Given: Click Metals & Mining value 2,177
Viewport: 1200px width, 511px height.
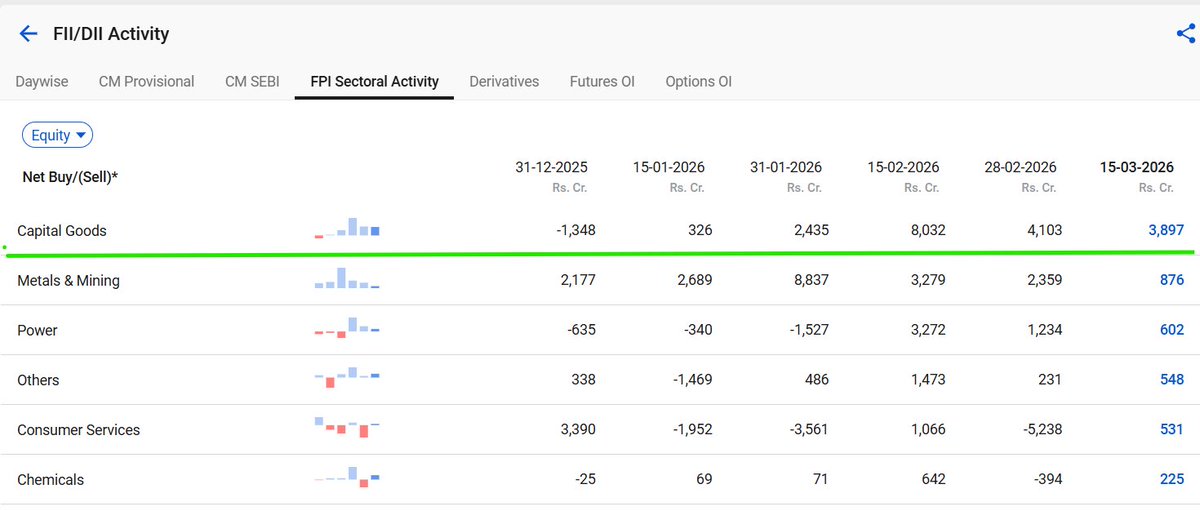Looking at the screenshot, I should tap(577, 280).
